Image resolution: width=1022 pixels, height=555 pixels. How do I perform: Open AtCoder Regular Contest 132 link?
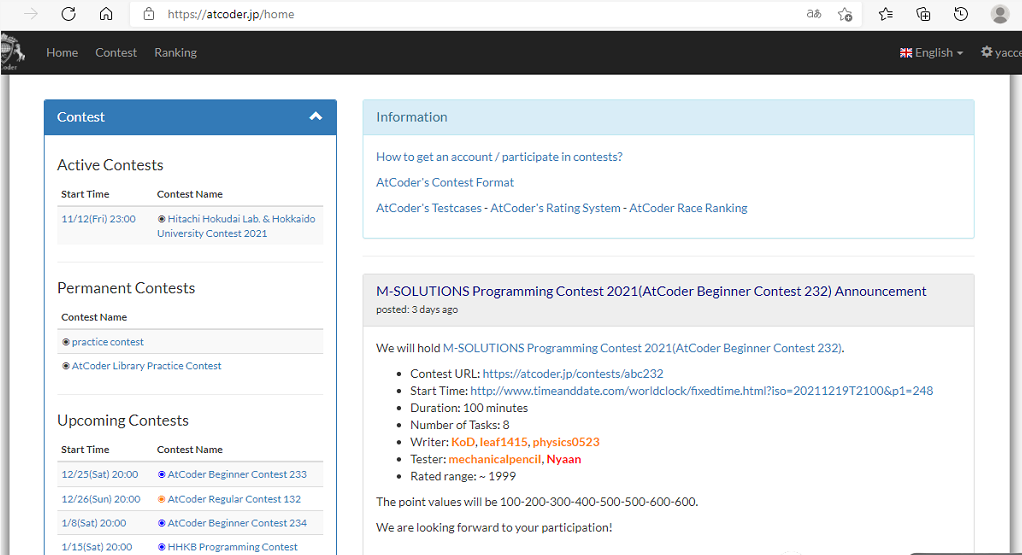[234, 499]
